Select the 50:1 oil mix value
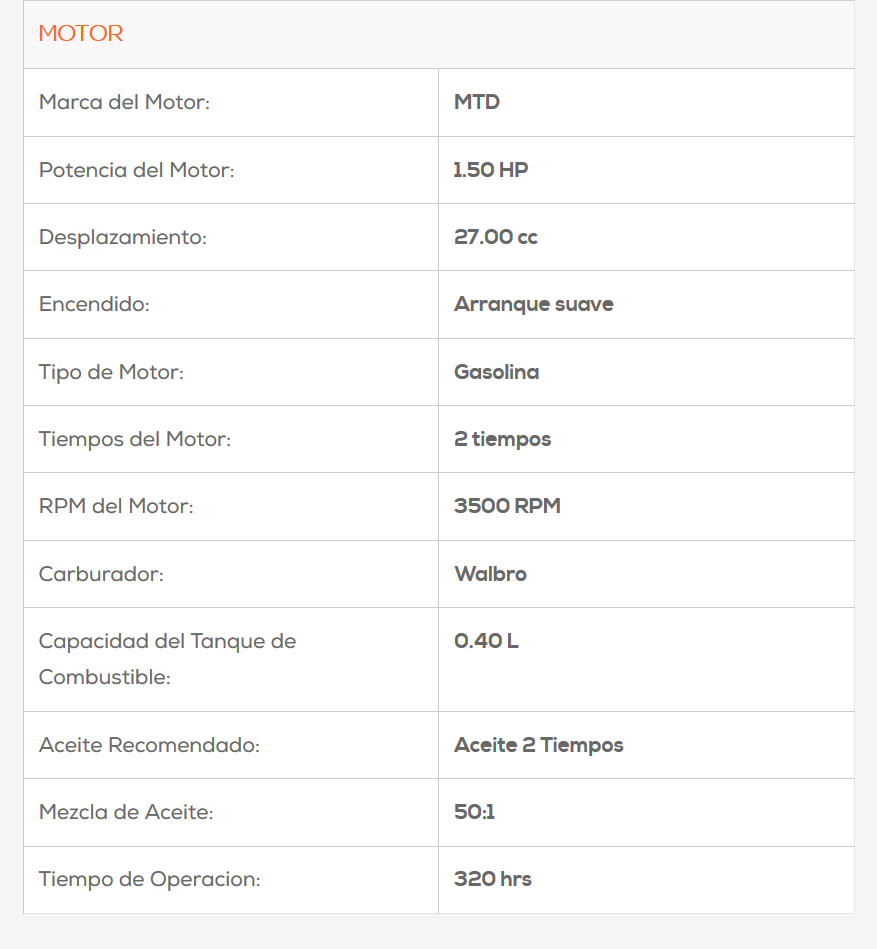877x949 pixels. tap(475, 812)
